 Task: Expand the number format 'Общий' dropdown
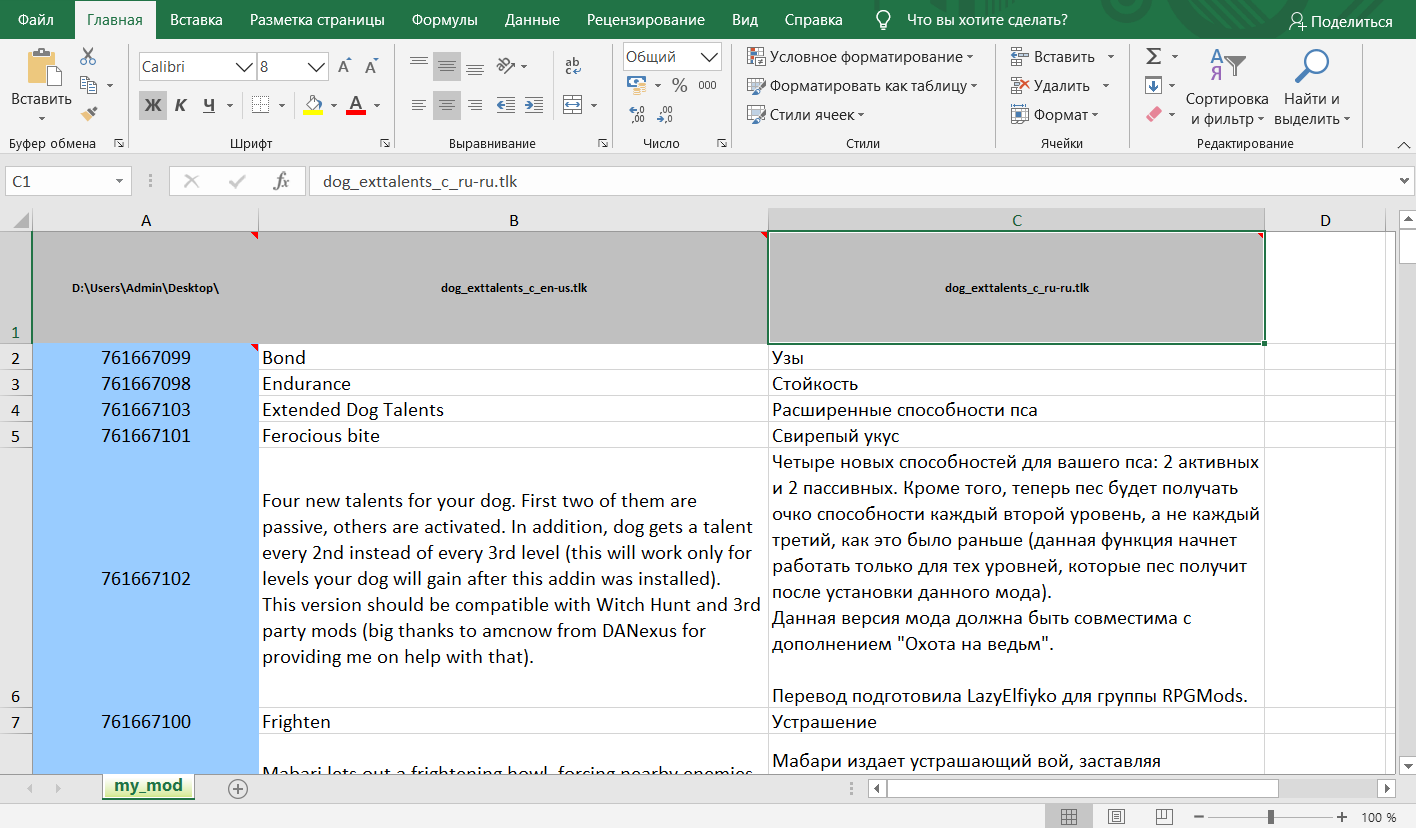pos(710,57)
